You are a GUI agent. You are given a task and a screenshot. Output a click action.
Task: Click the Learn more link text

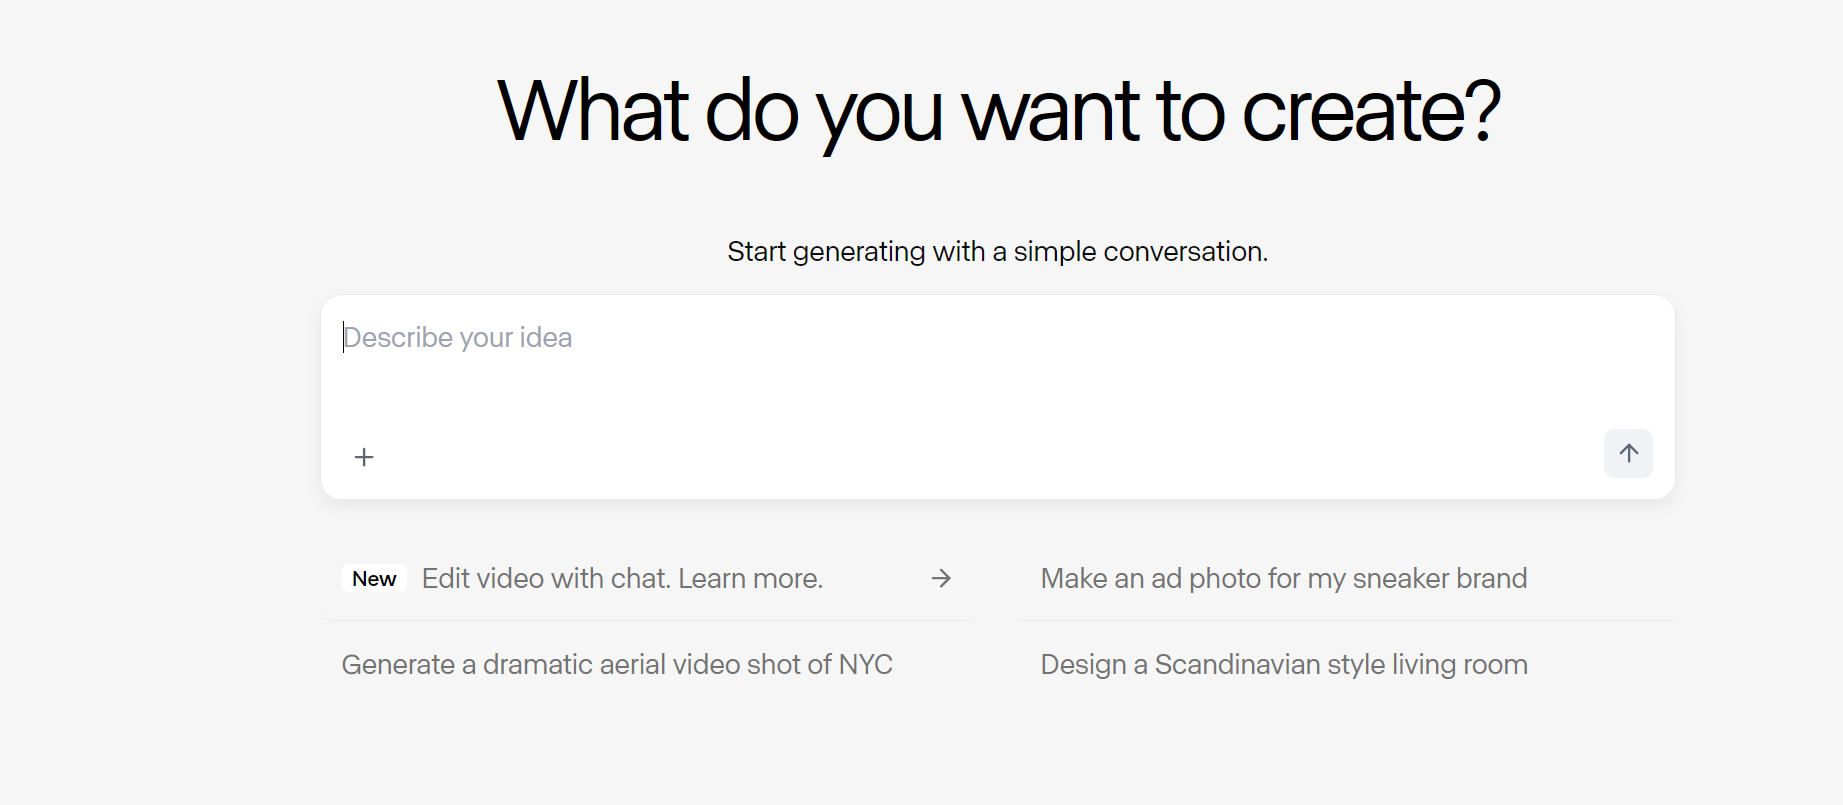[750, 579]
